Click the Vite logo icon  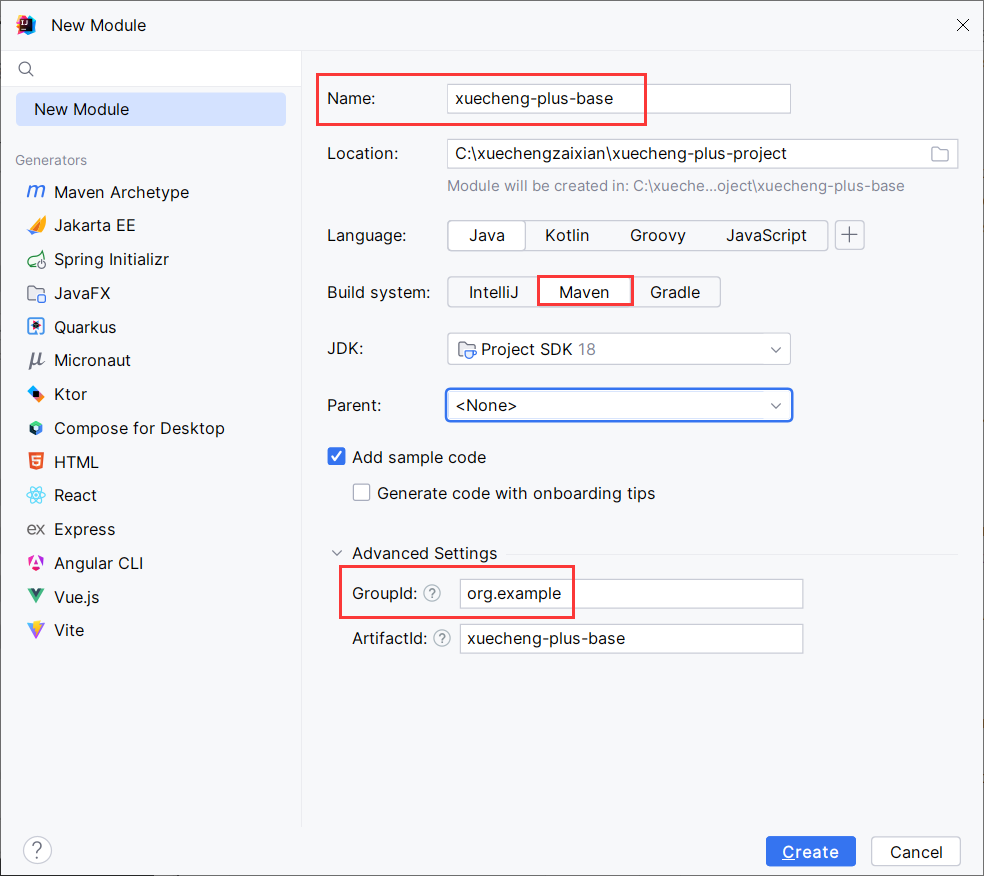point(36,630)
